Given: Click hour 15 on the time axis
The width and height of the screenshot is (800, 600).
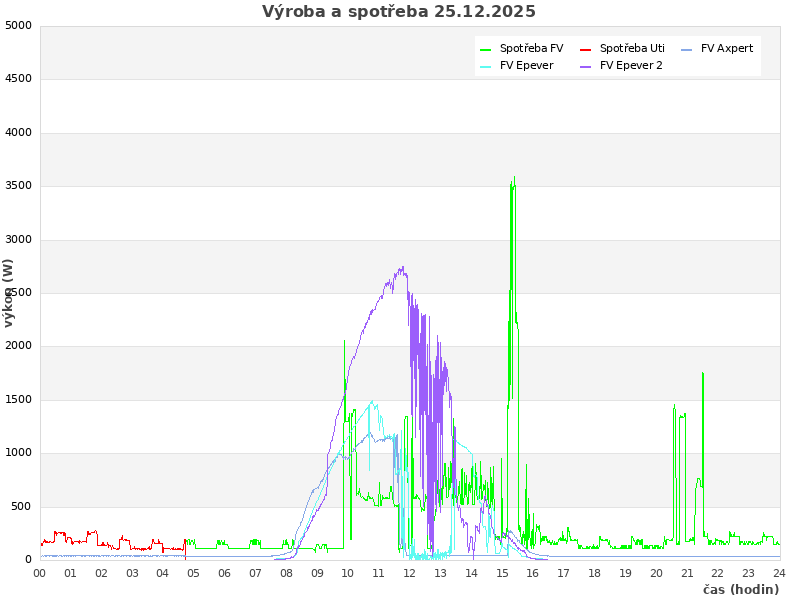Looking at the screenshot, I should point(502,573).
